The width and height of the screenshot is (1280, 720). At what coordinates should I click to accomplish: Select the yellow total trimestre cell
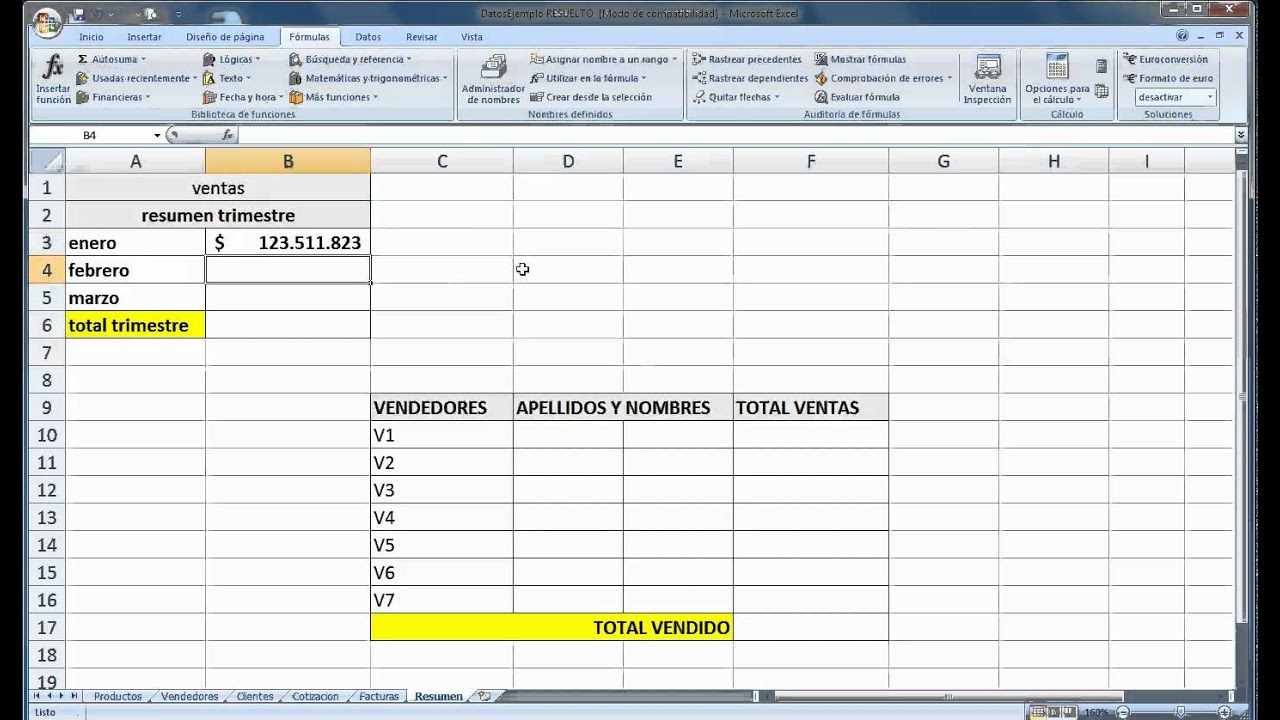click(136, 325)
